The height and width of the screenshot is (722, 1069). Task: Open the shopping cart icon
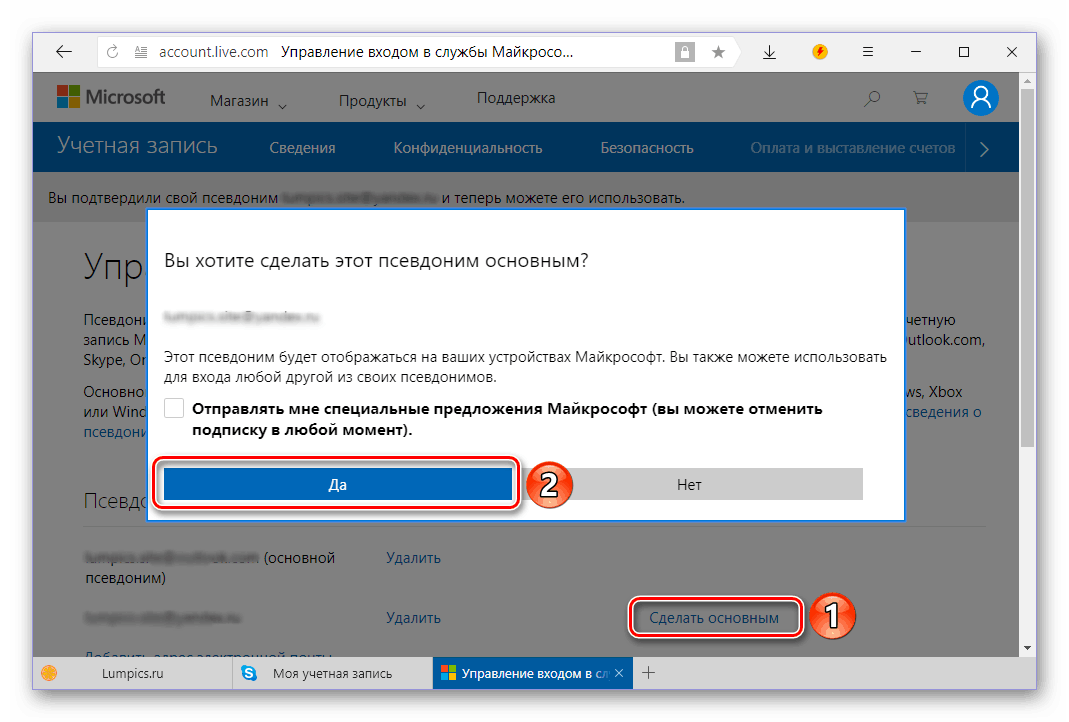(920, 98)
